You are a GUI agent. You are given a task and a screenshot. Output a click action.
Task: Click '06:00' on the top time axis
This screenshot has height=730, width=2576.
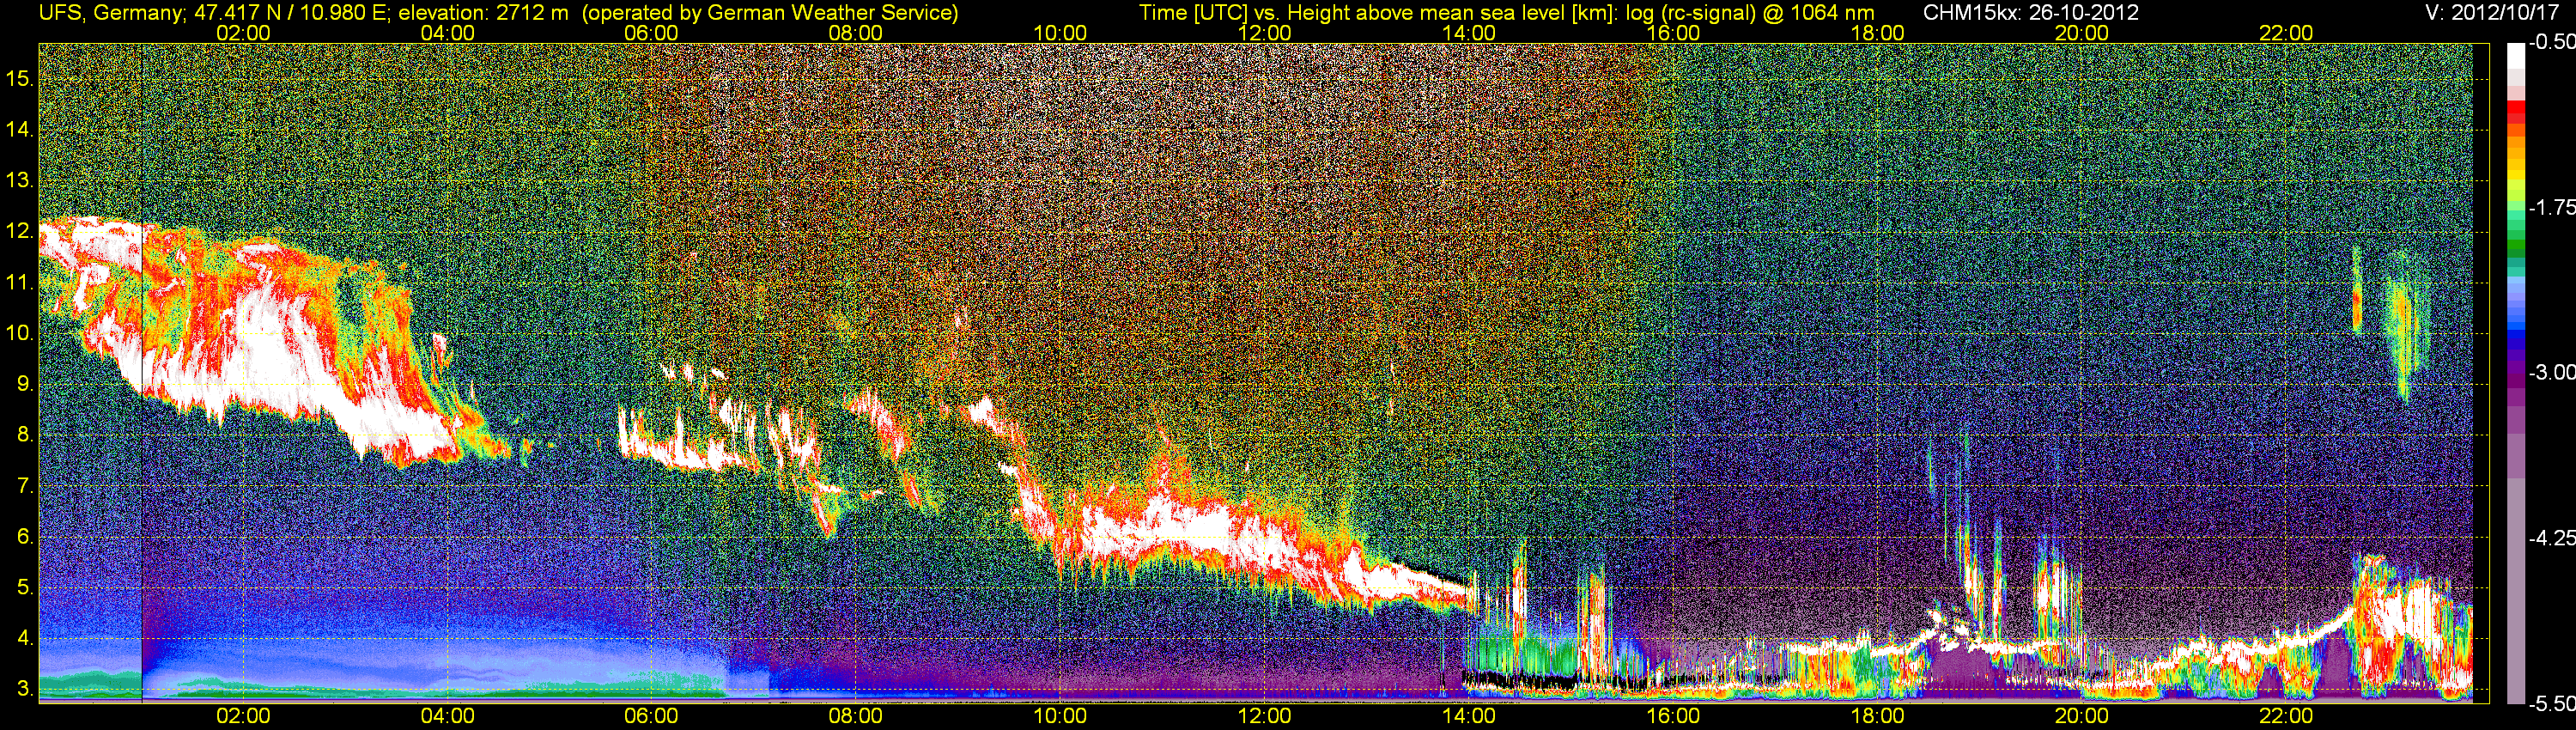(651, 33)
